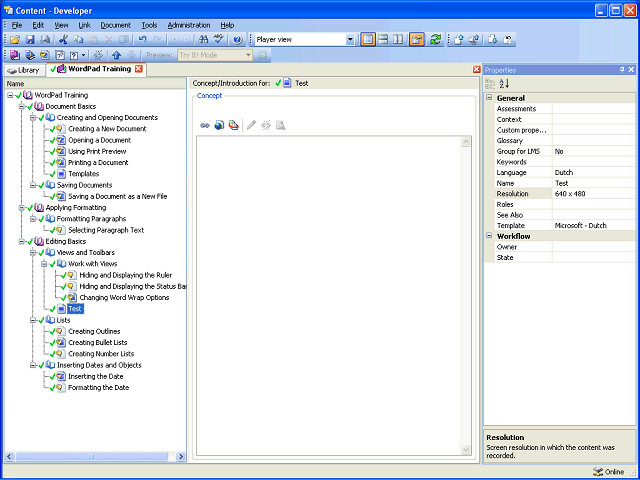Screen dimensions: 640x480
Task: Click the Cancel Check Out icon
Action: (x=508, y=40)
